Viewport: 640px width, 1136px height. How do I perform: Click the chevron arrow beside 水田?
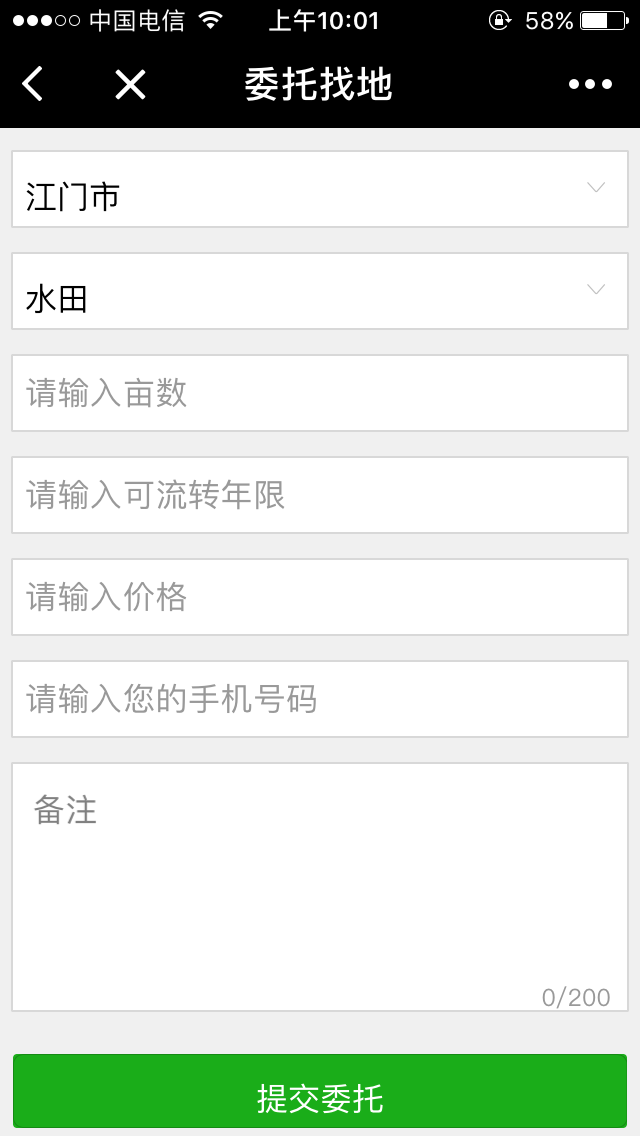(596, 290)
